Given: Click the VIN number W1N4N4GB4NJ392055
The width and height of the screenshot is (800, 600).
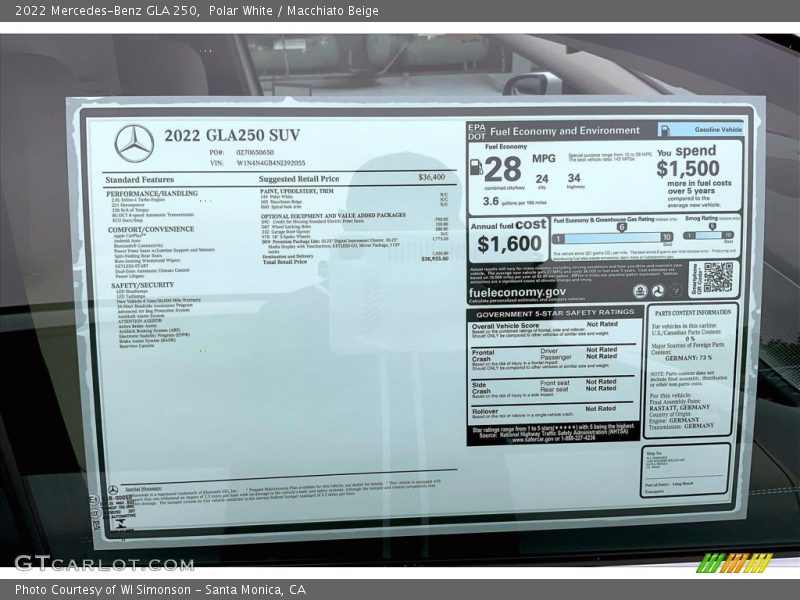Looking at the screenshot, I should coord(271,163).
